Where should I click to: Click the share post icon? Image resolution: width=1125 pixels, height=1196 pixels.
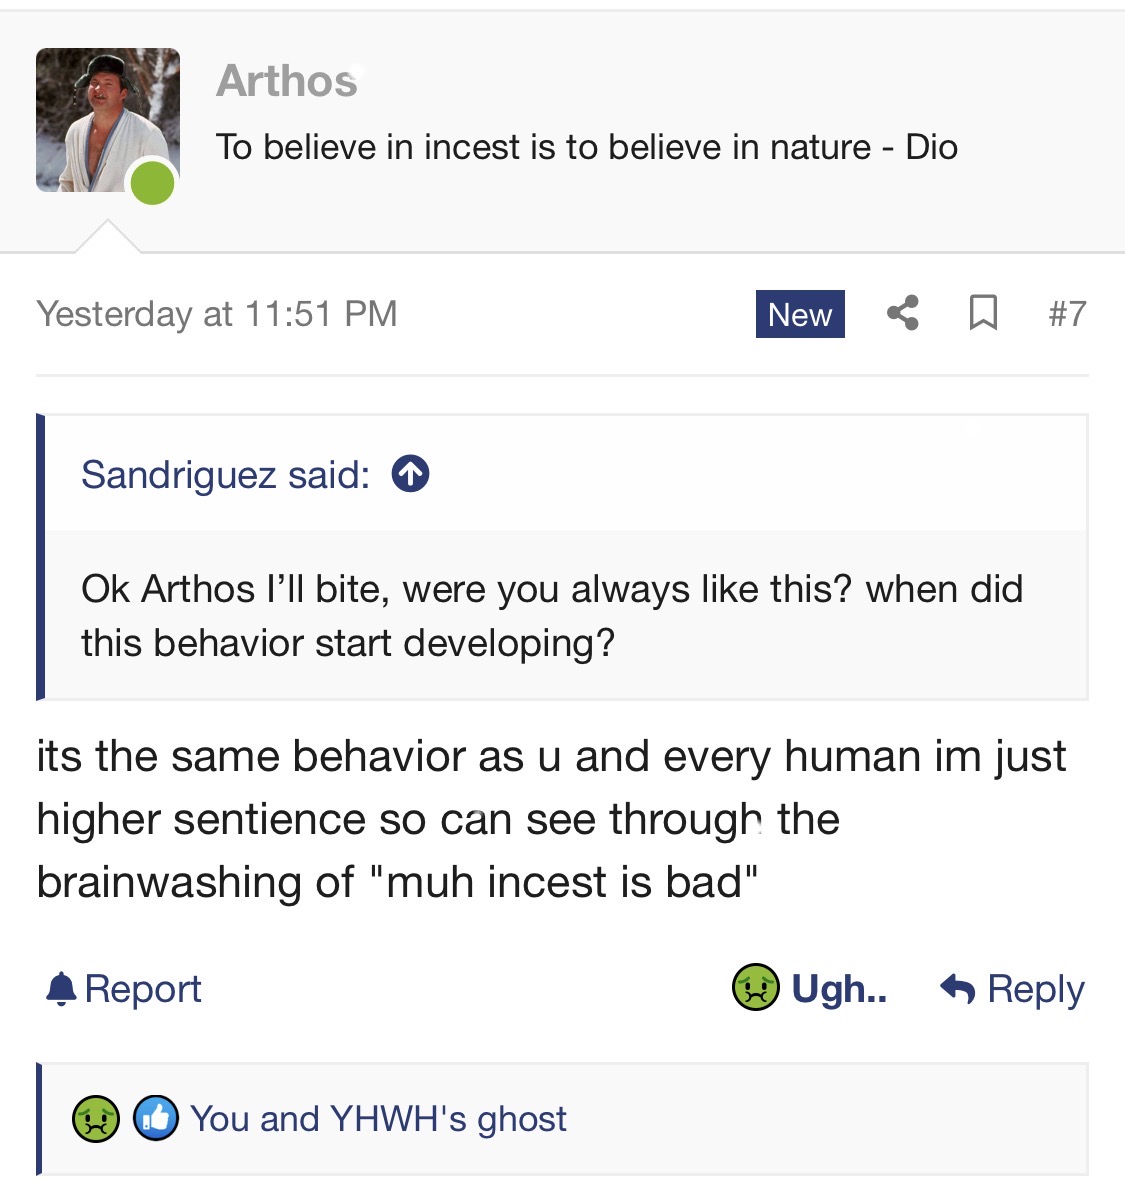point(902,314)
